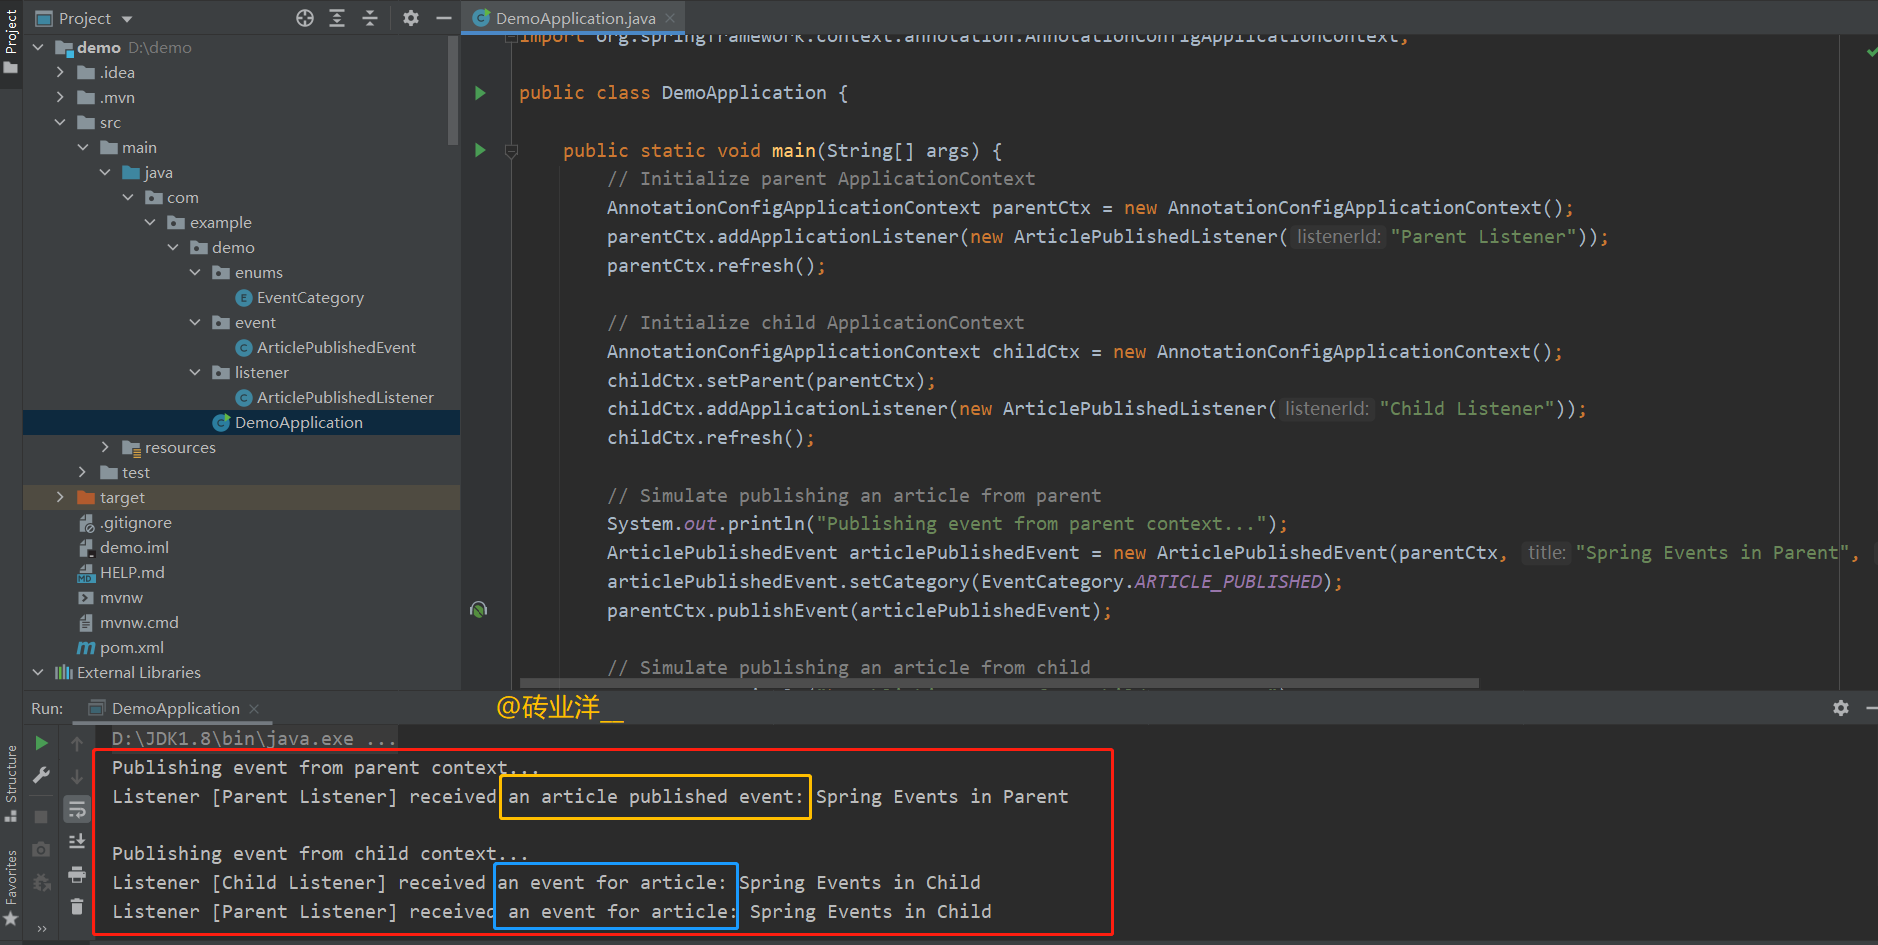Viewport: 1878px width, 945px height.
Task: Print the console output
Action: pos(77,875)
